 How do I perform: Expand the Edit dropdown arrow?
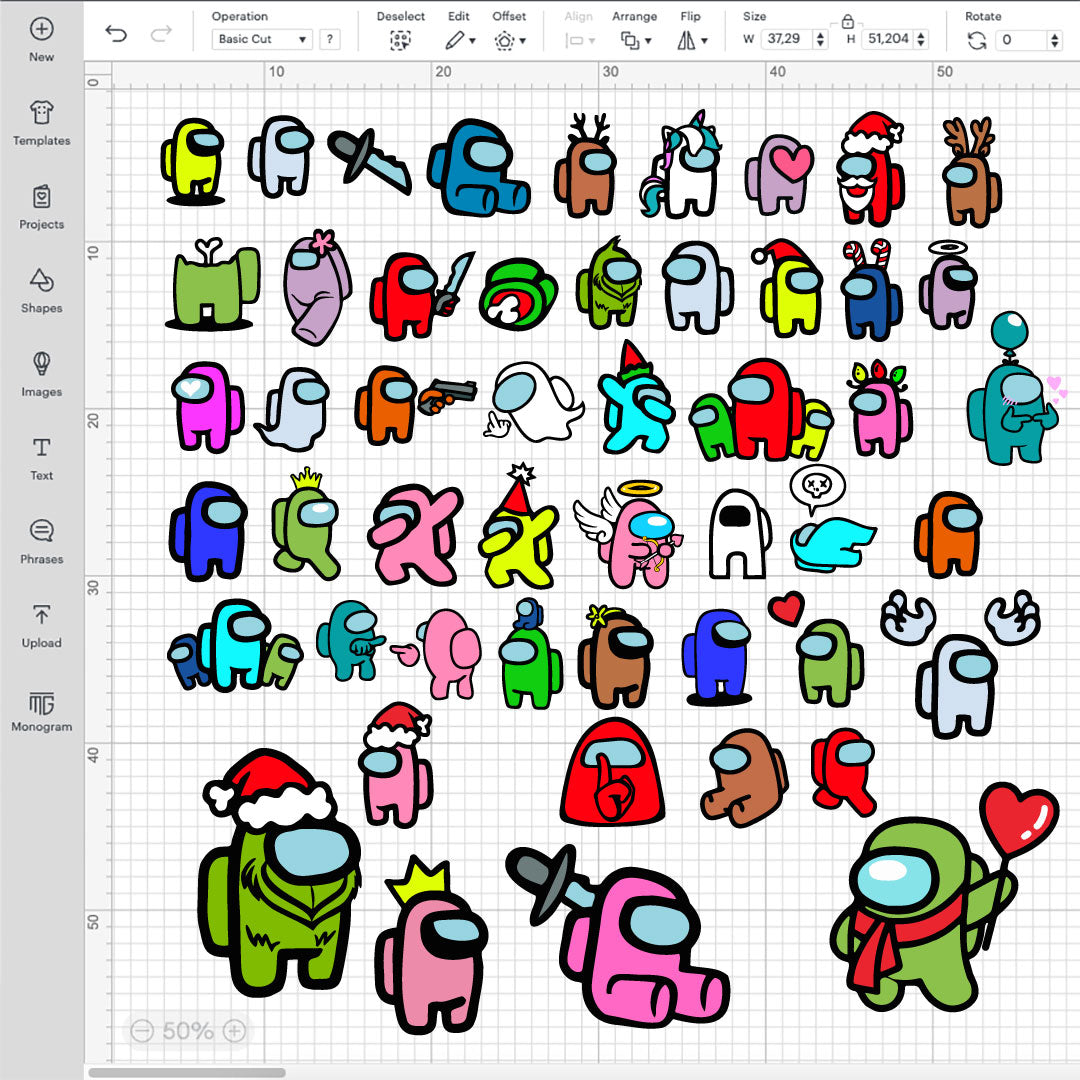click(x=472, y=41)
